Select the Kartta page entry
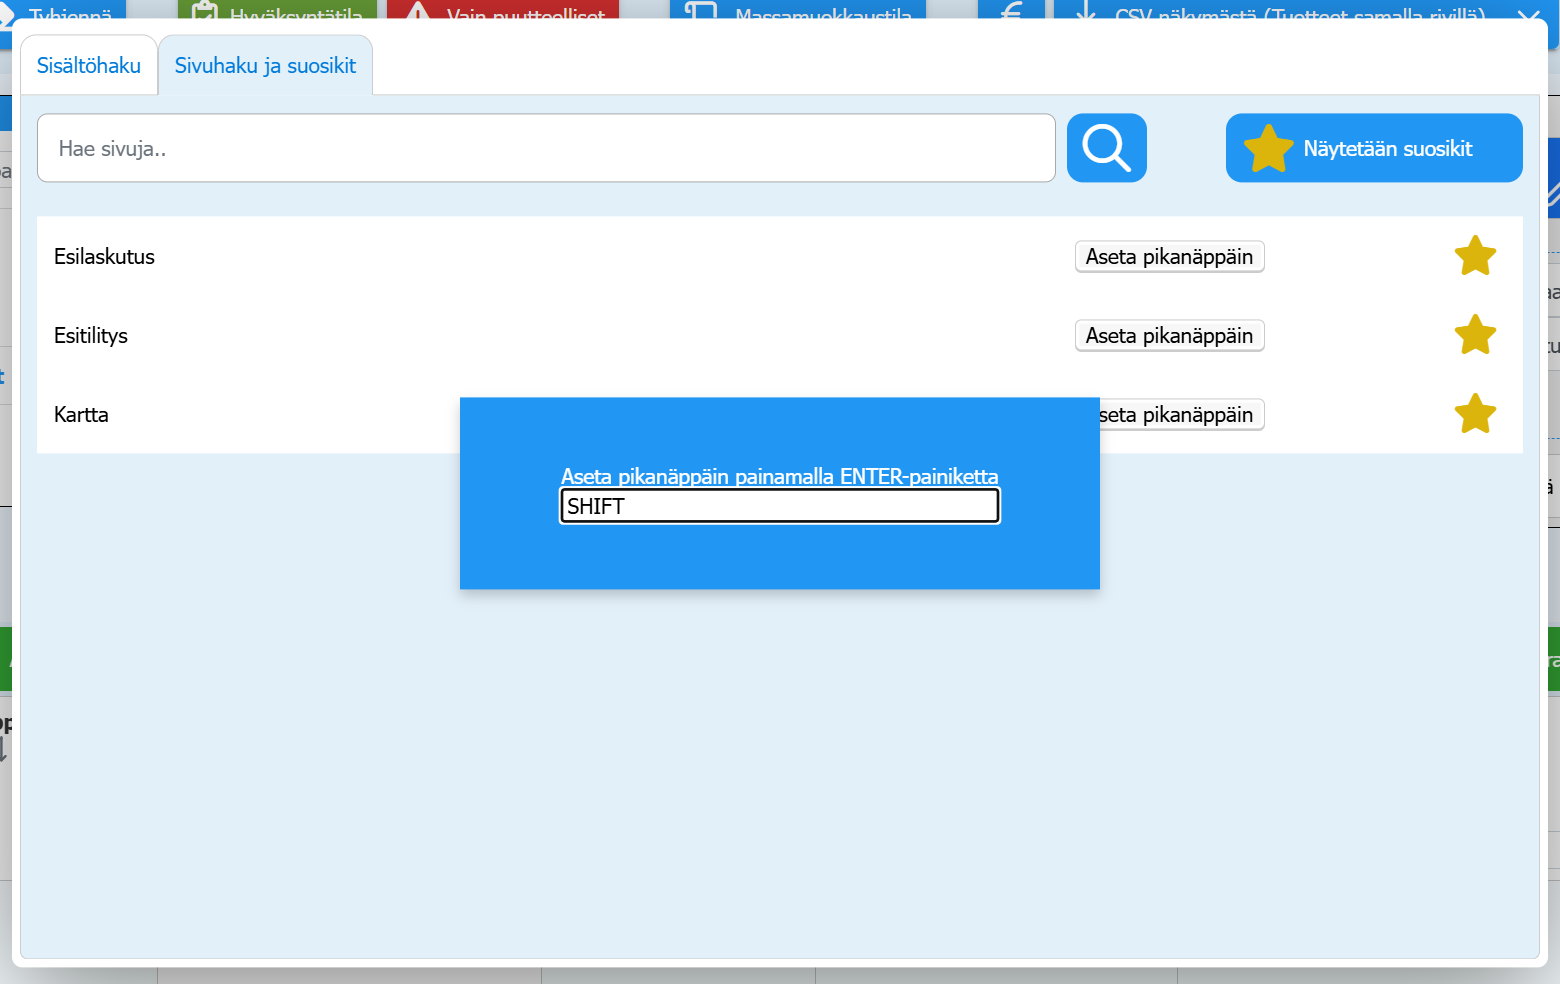1560x984 pixels. click(81, 415)
